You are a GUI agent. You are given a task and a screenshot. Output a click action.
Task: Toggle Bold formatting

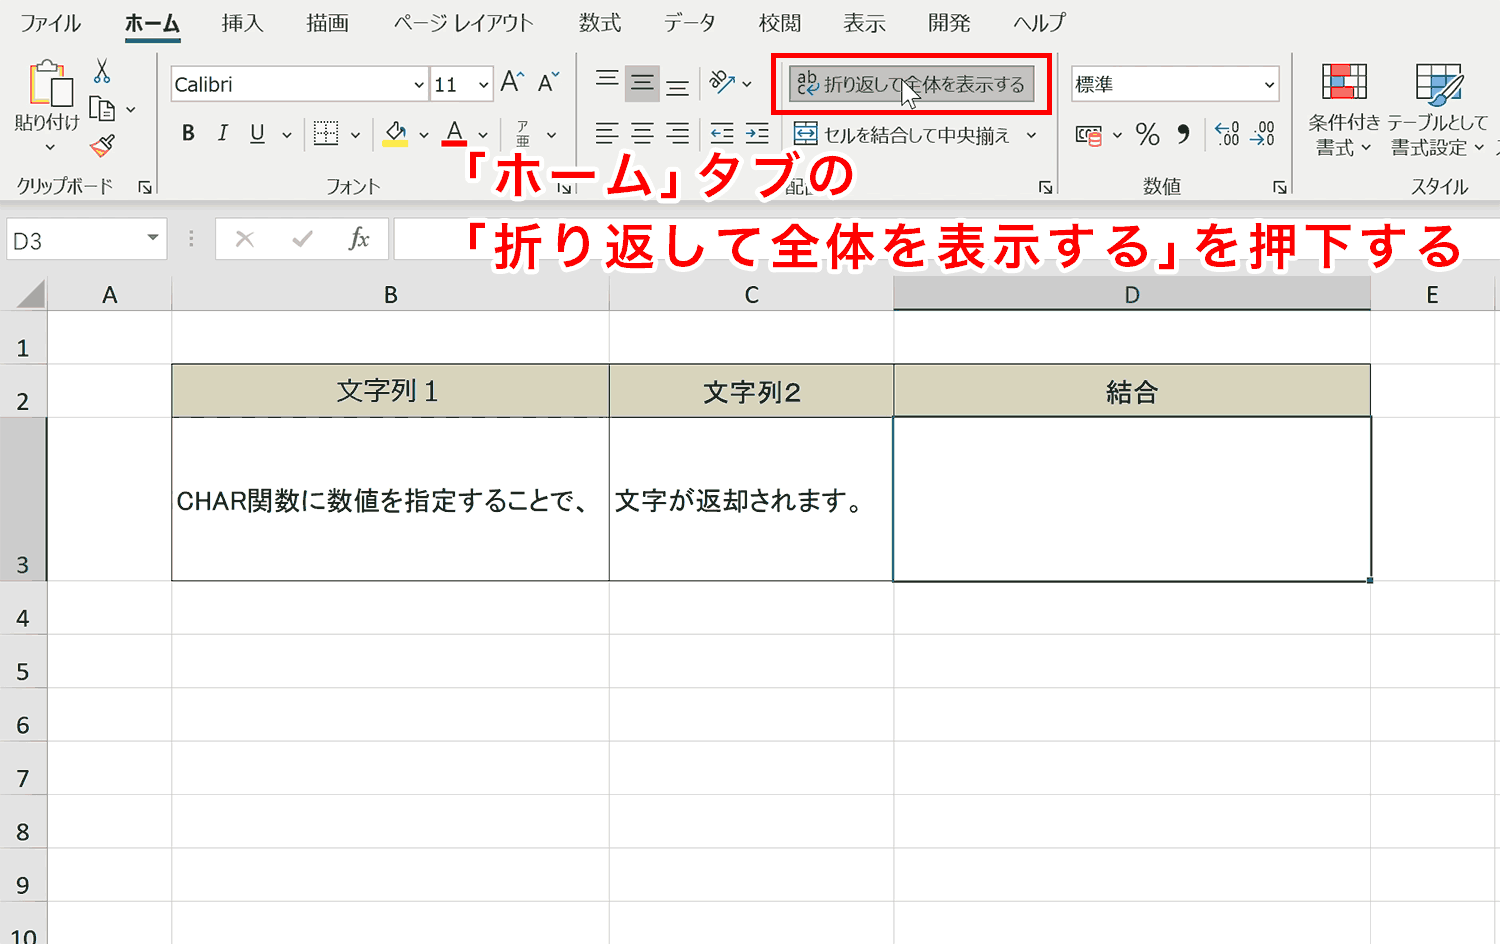[188, 133]
